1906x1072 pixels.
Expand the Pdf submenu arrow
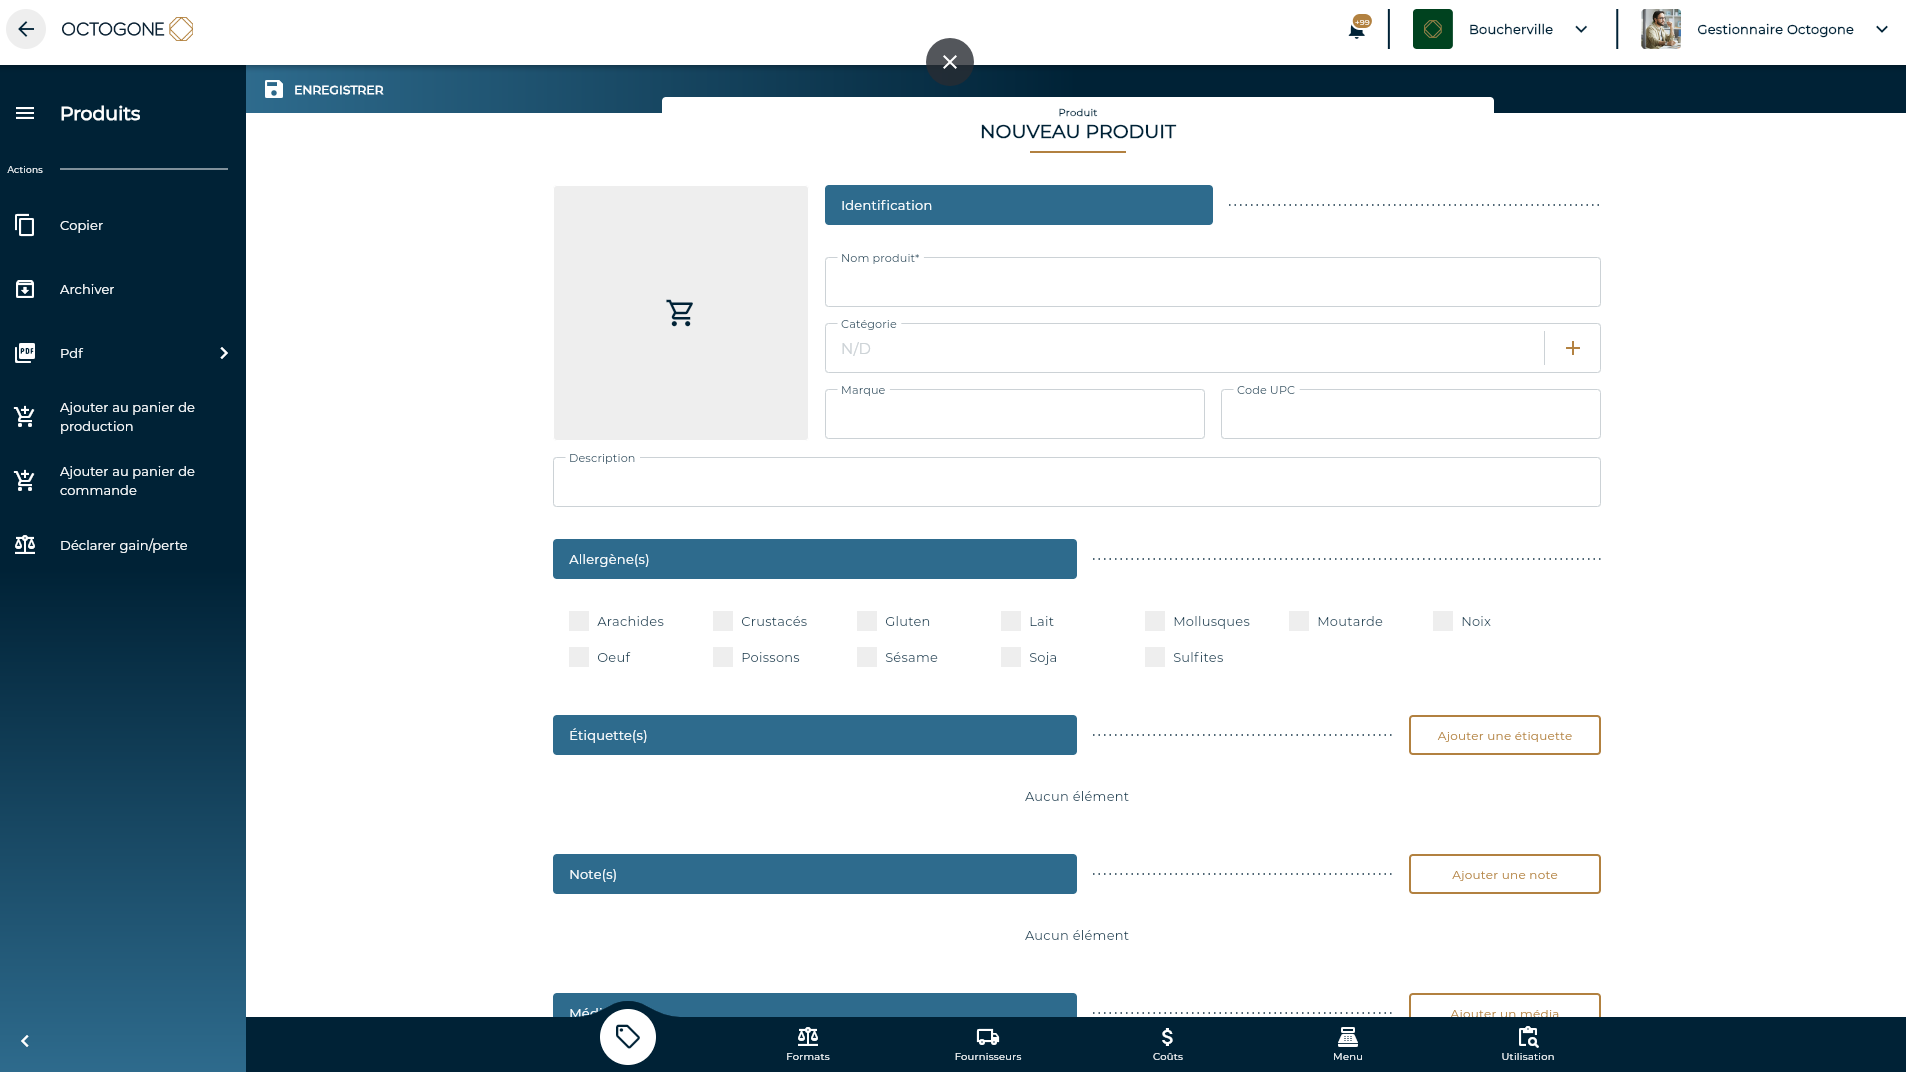point(224,353)
